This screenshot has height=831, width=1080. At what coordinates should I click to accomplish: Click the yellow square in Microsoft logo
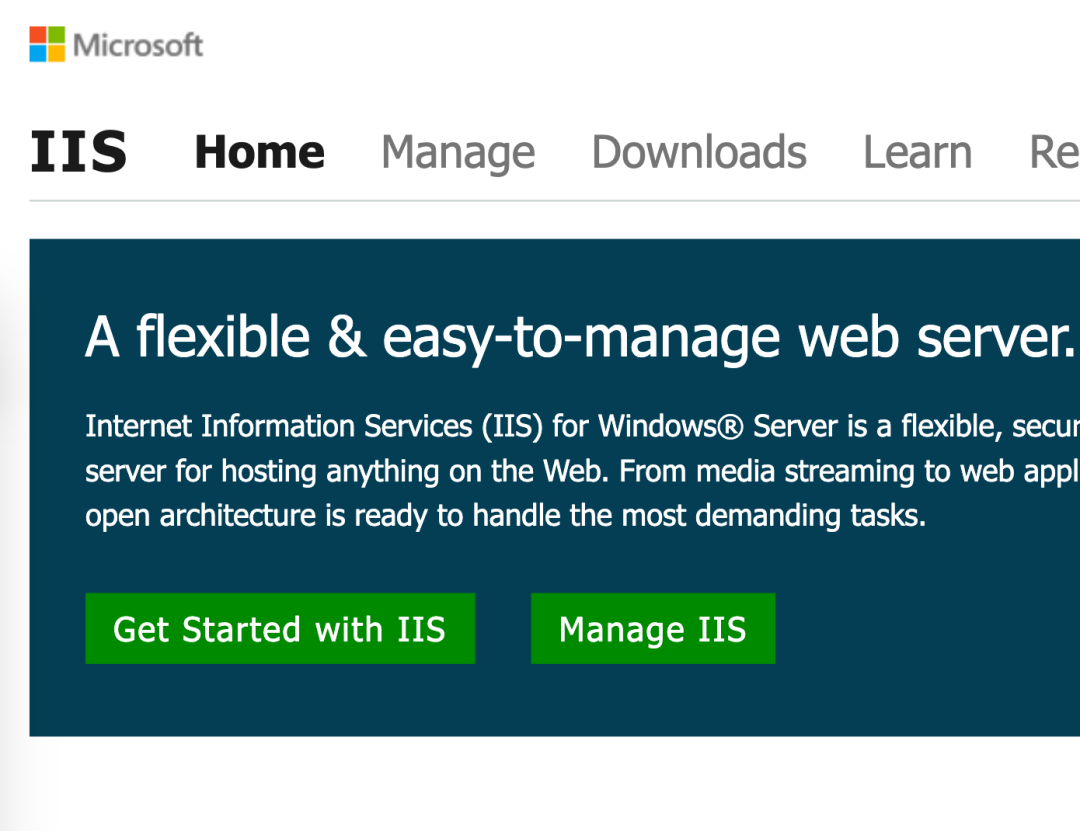56,54
